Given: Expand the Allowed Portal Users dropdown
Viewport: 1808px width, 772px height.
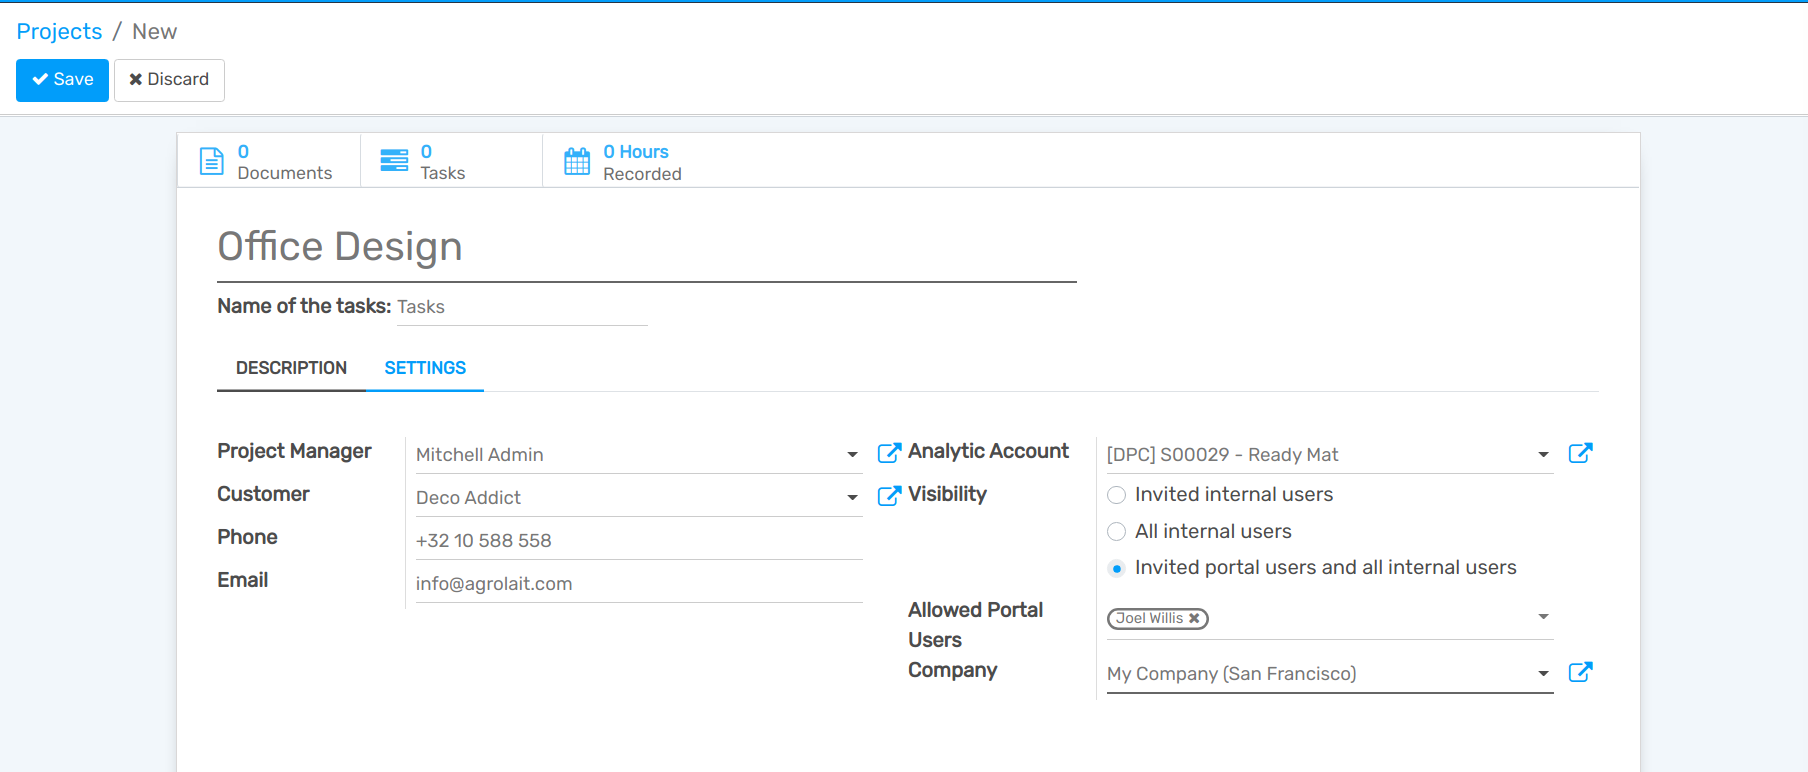Looking at the screenshot, I should click(1543, 617).
